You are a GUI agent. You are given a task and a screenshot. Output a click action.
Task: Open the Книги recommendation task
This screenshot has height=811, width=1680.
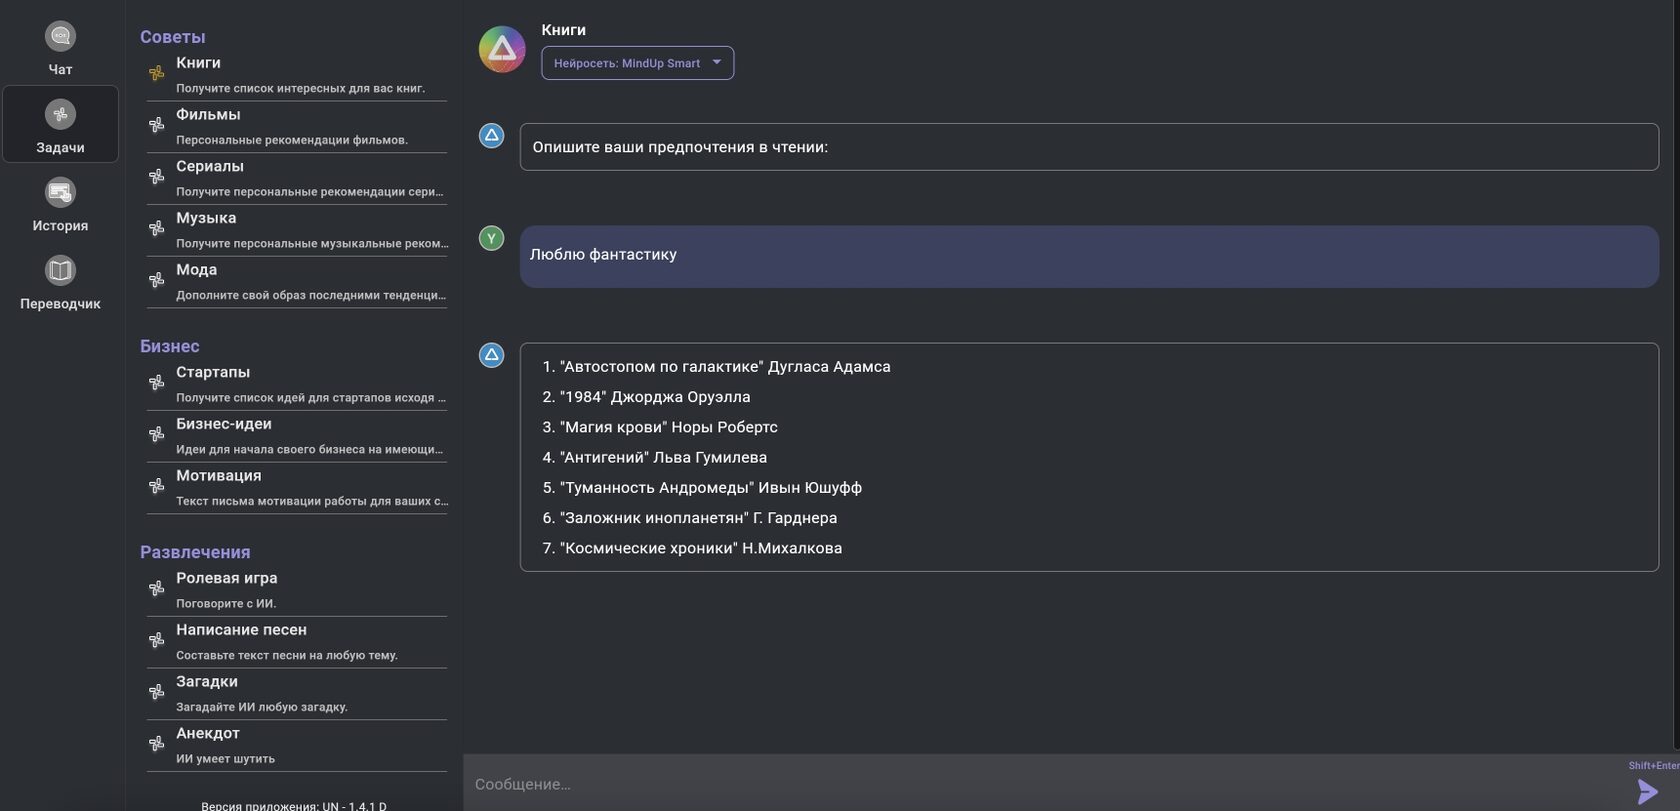[x=297, y=75]
